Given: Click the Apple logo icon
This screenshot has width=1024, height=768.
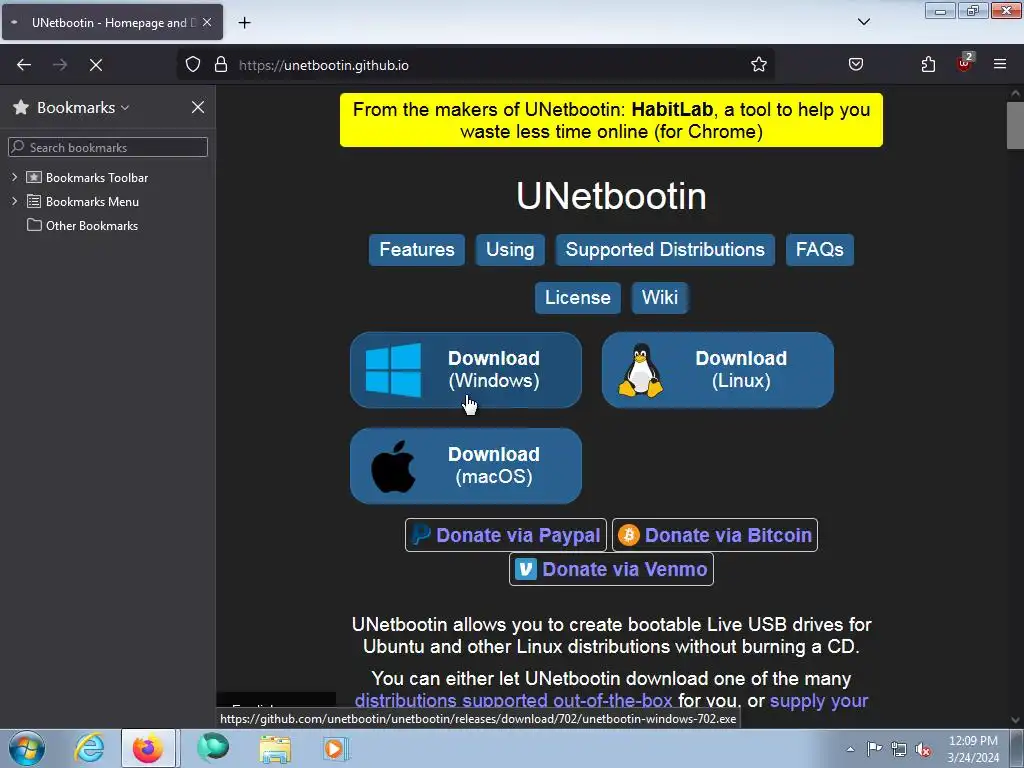Looking at the screenshot, I should coord(393,466).
